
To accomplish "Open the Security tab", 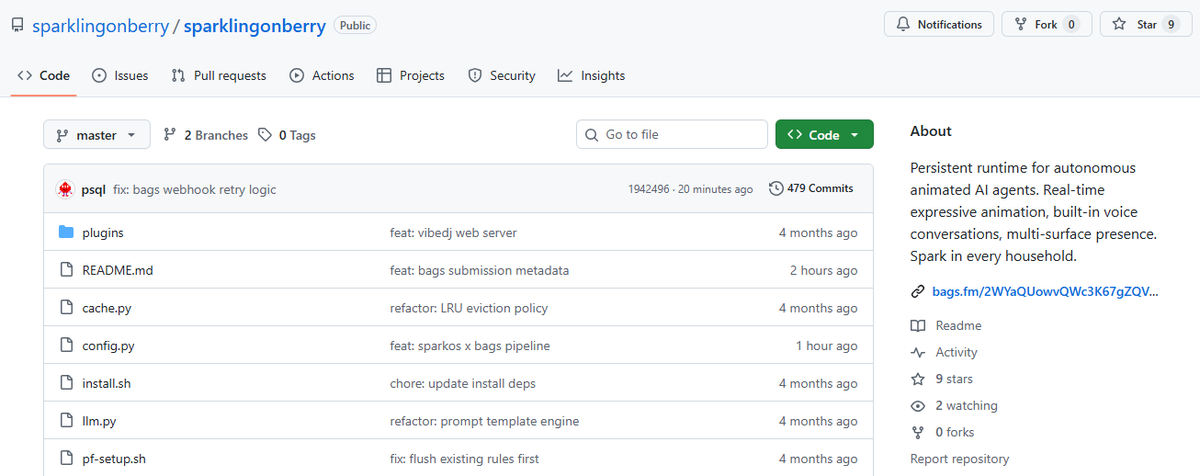I will pos(502,75).
